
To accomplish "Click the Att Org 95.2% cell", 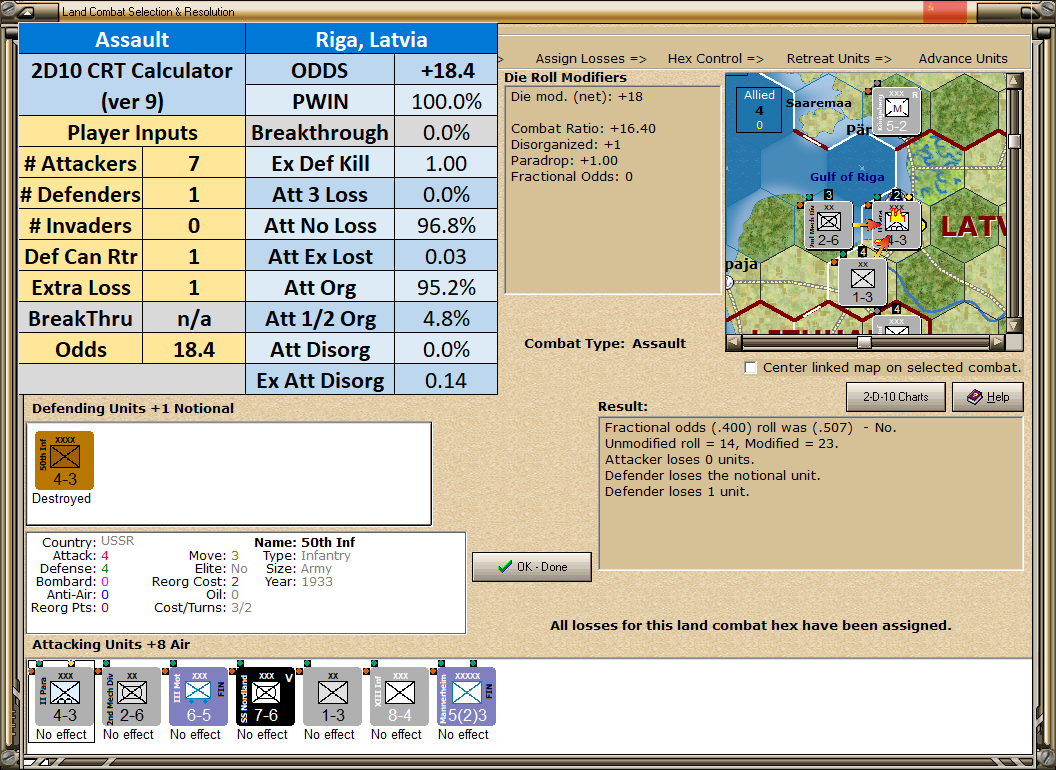I will pos(446,288).
